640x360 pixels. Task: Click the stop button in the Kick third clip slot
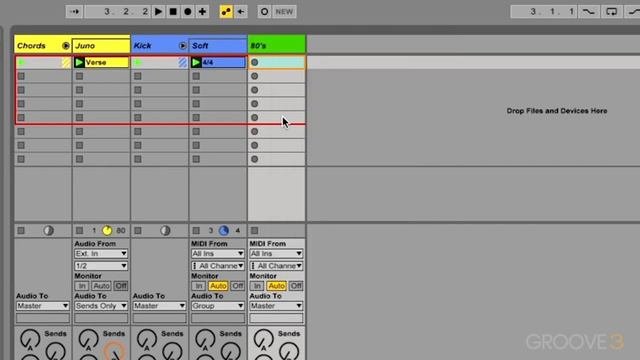(138, 90)
